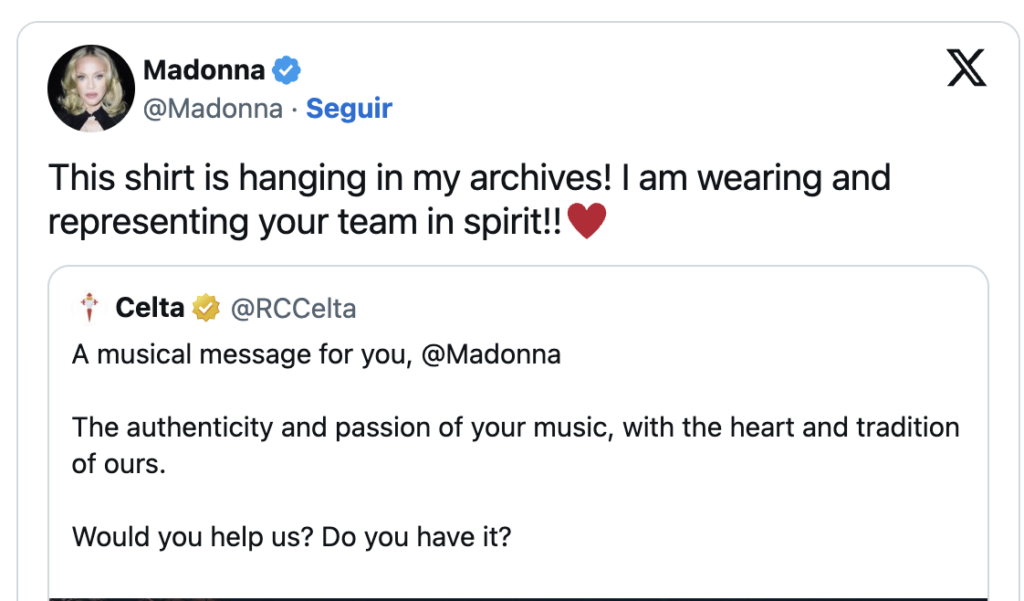Open the Madonna display name link
Screen dimensions: 1024x601
tap(204, 71)
